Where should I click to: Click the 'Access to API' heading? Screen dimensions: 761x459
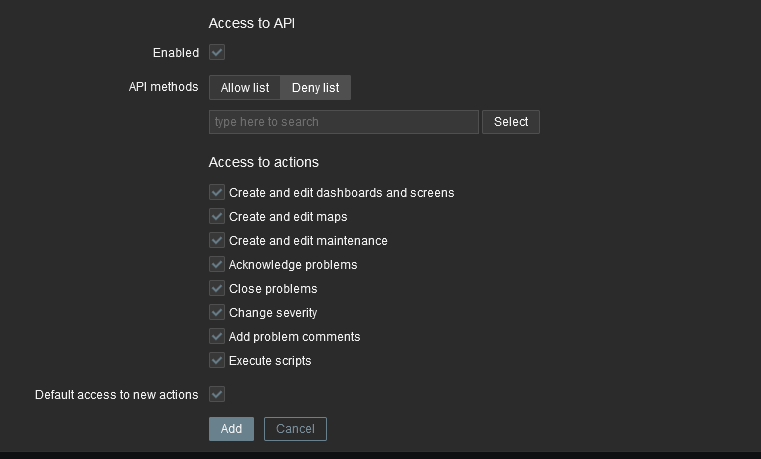pos(252,23)
